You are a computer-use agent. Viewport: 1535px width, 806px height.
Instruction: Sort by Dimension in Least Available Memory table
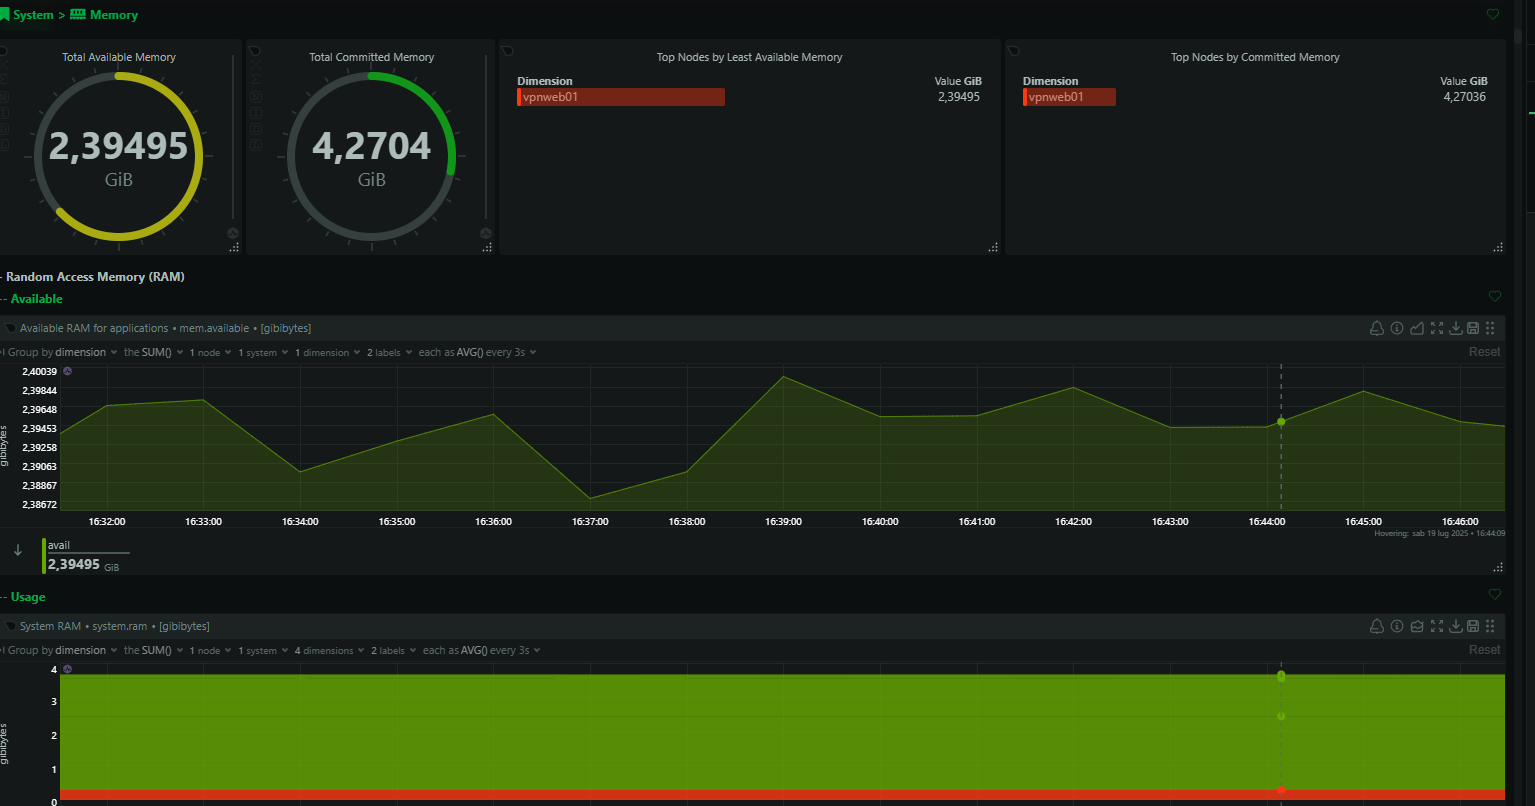(x=545, y=81)
